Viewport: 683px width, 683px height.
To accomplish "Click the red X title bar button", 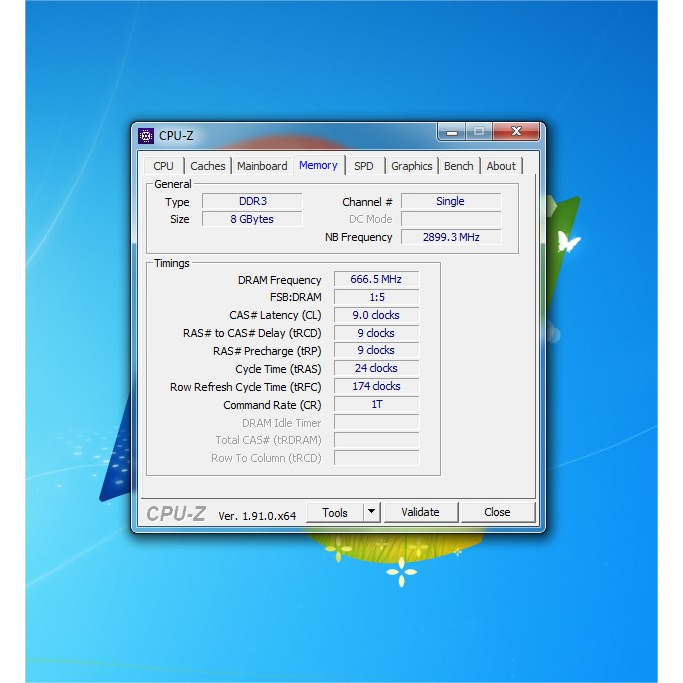I will tap(516, 132).
